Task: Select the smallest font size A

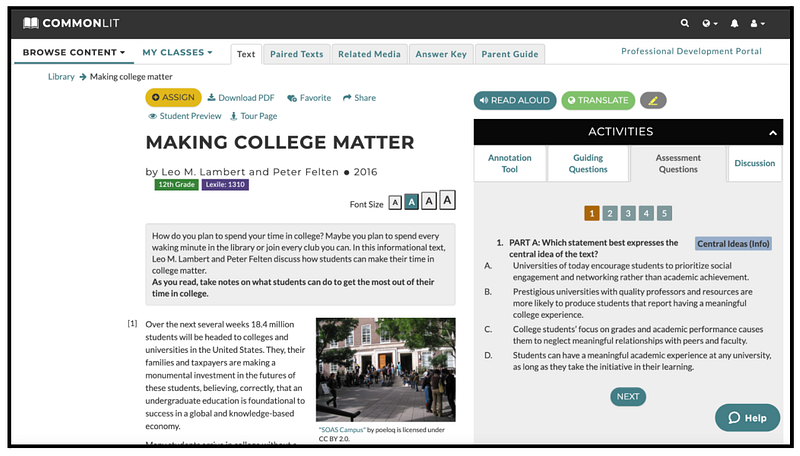Action: [395, 203]
